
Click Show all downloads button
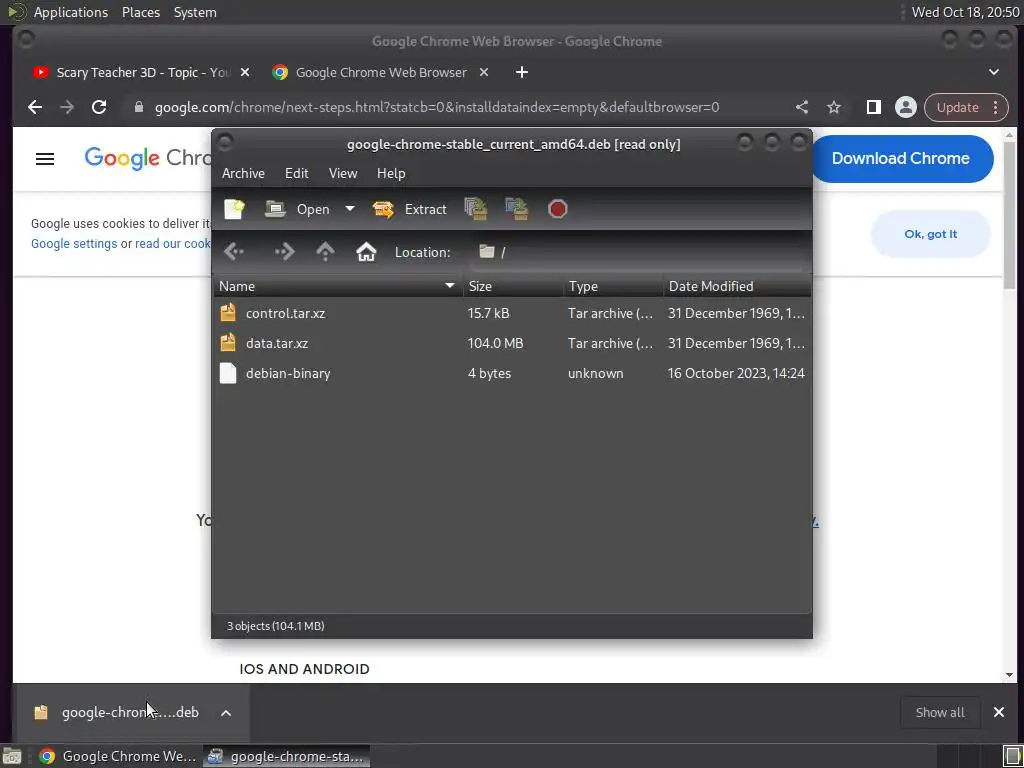940,712
